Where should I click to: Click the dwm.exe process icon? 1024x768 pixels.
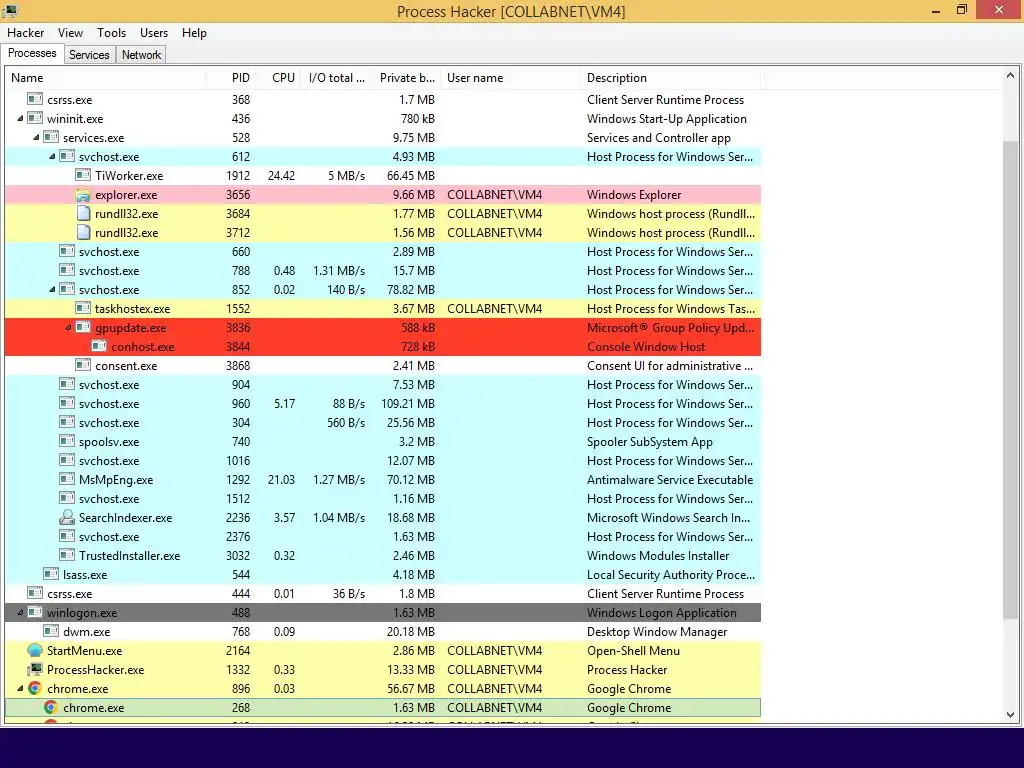click(51, 632)
